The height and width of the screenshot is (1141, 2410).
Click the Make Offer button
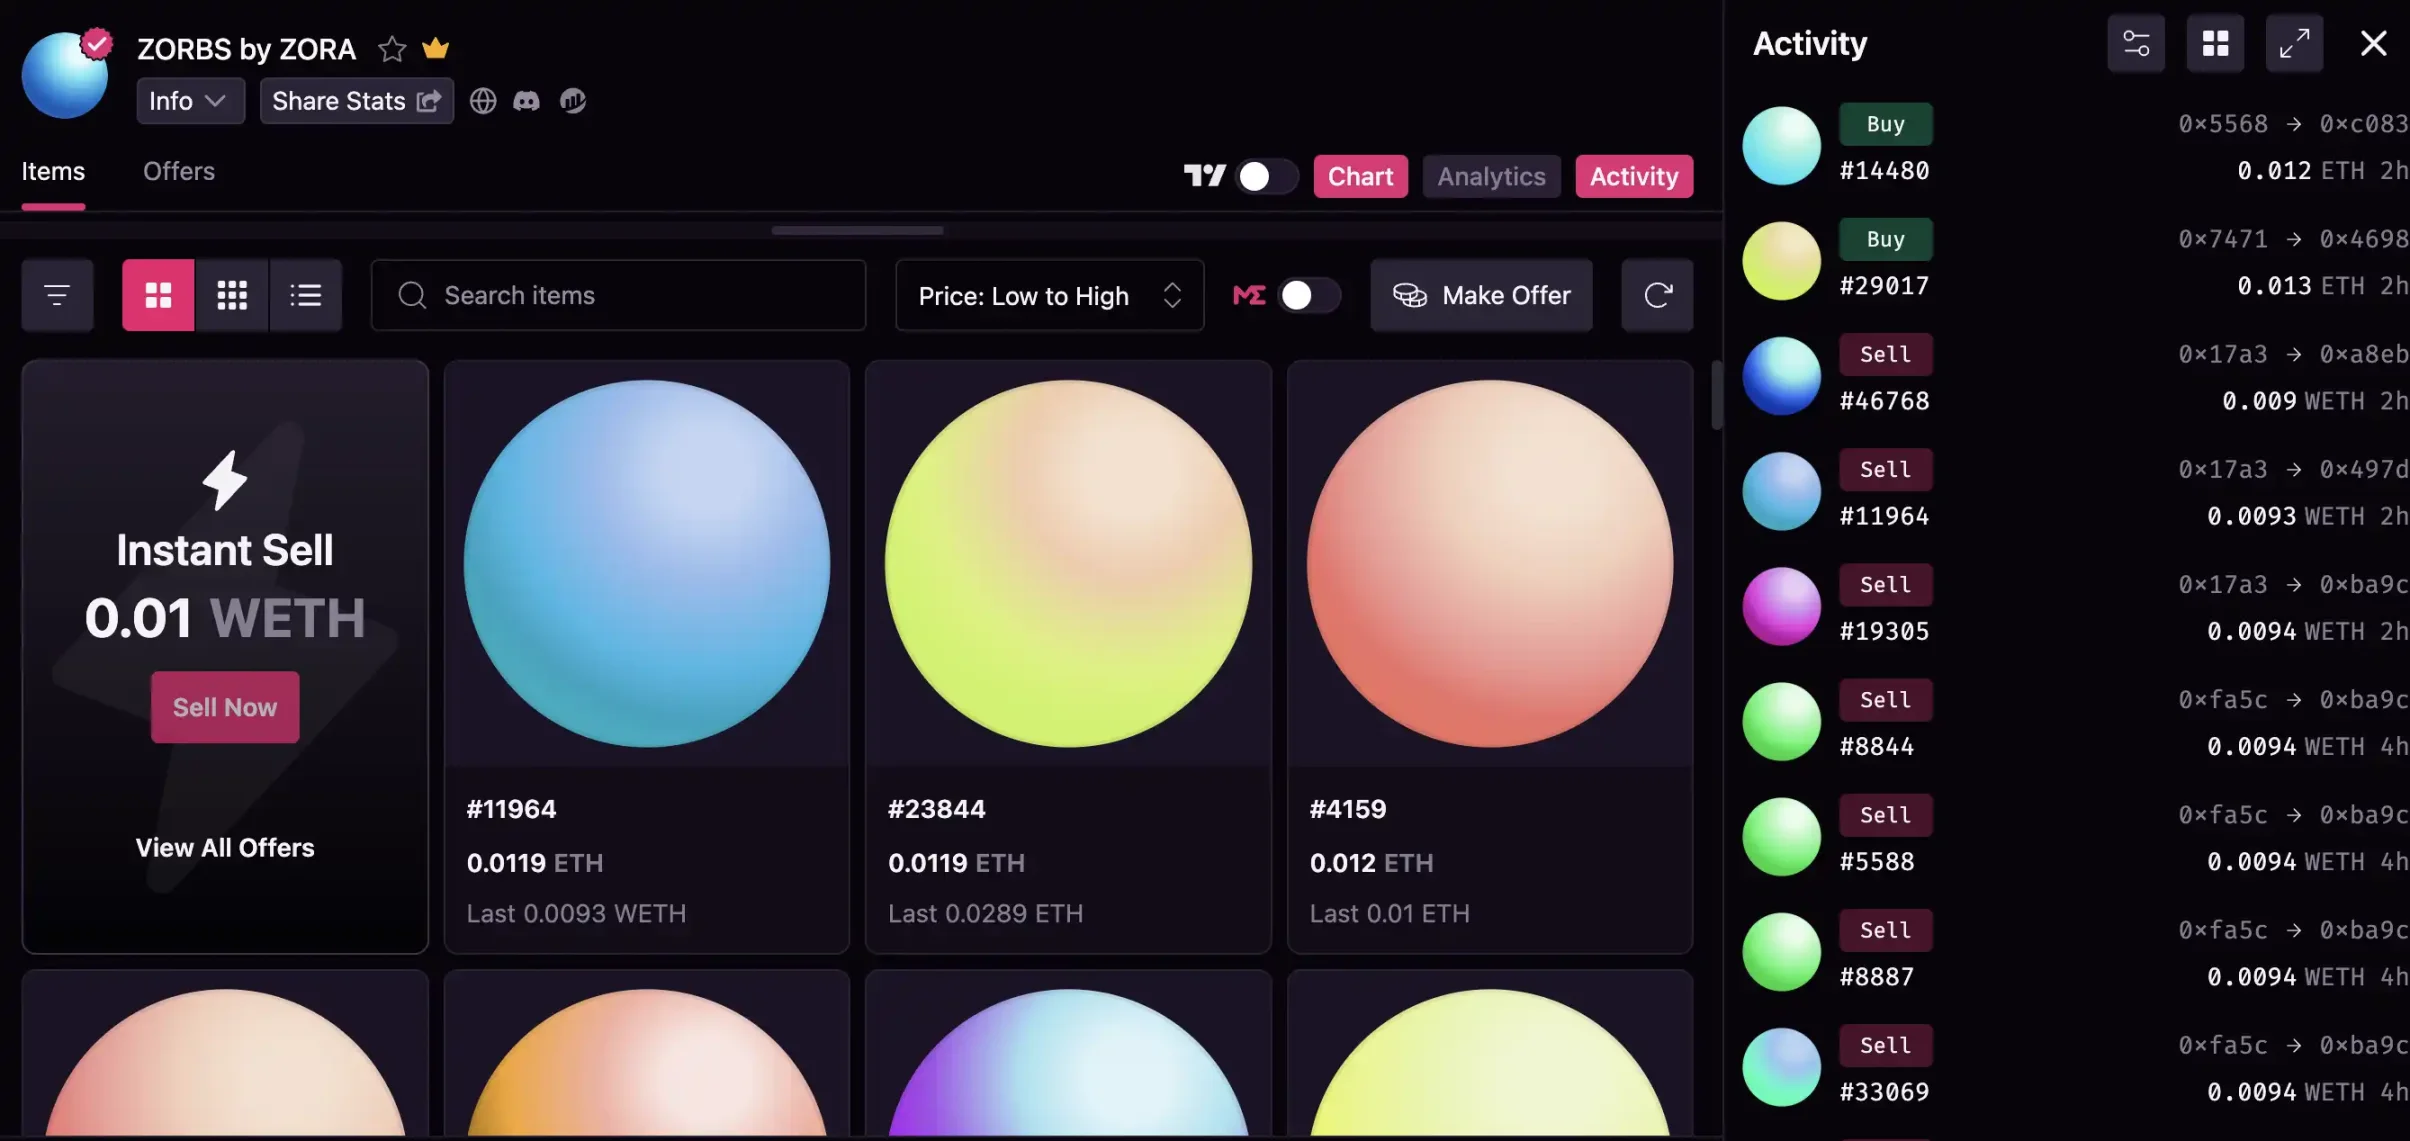coord(1482,295)
